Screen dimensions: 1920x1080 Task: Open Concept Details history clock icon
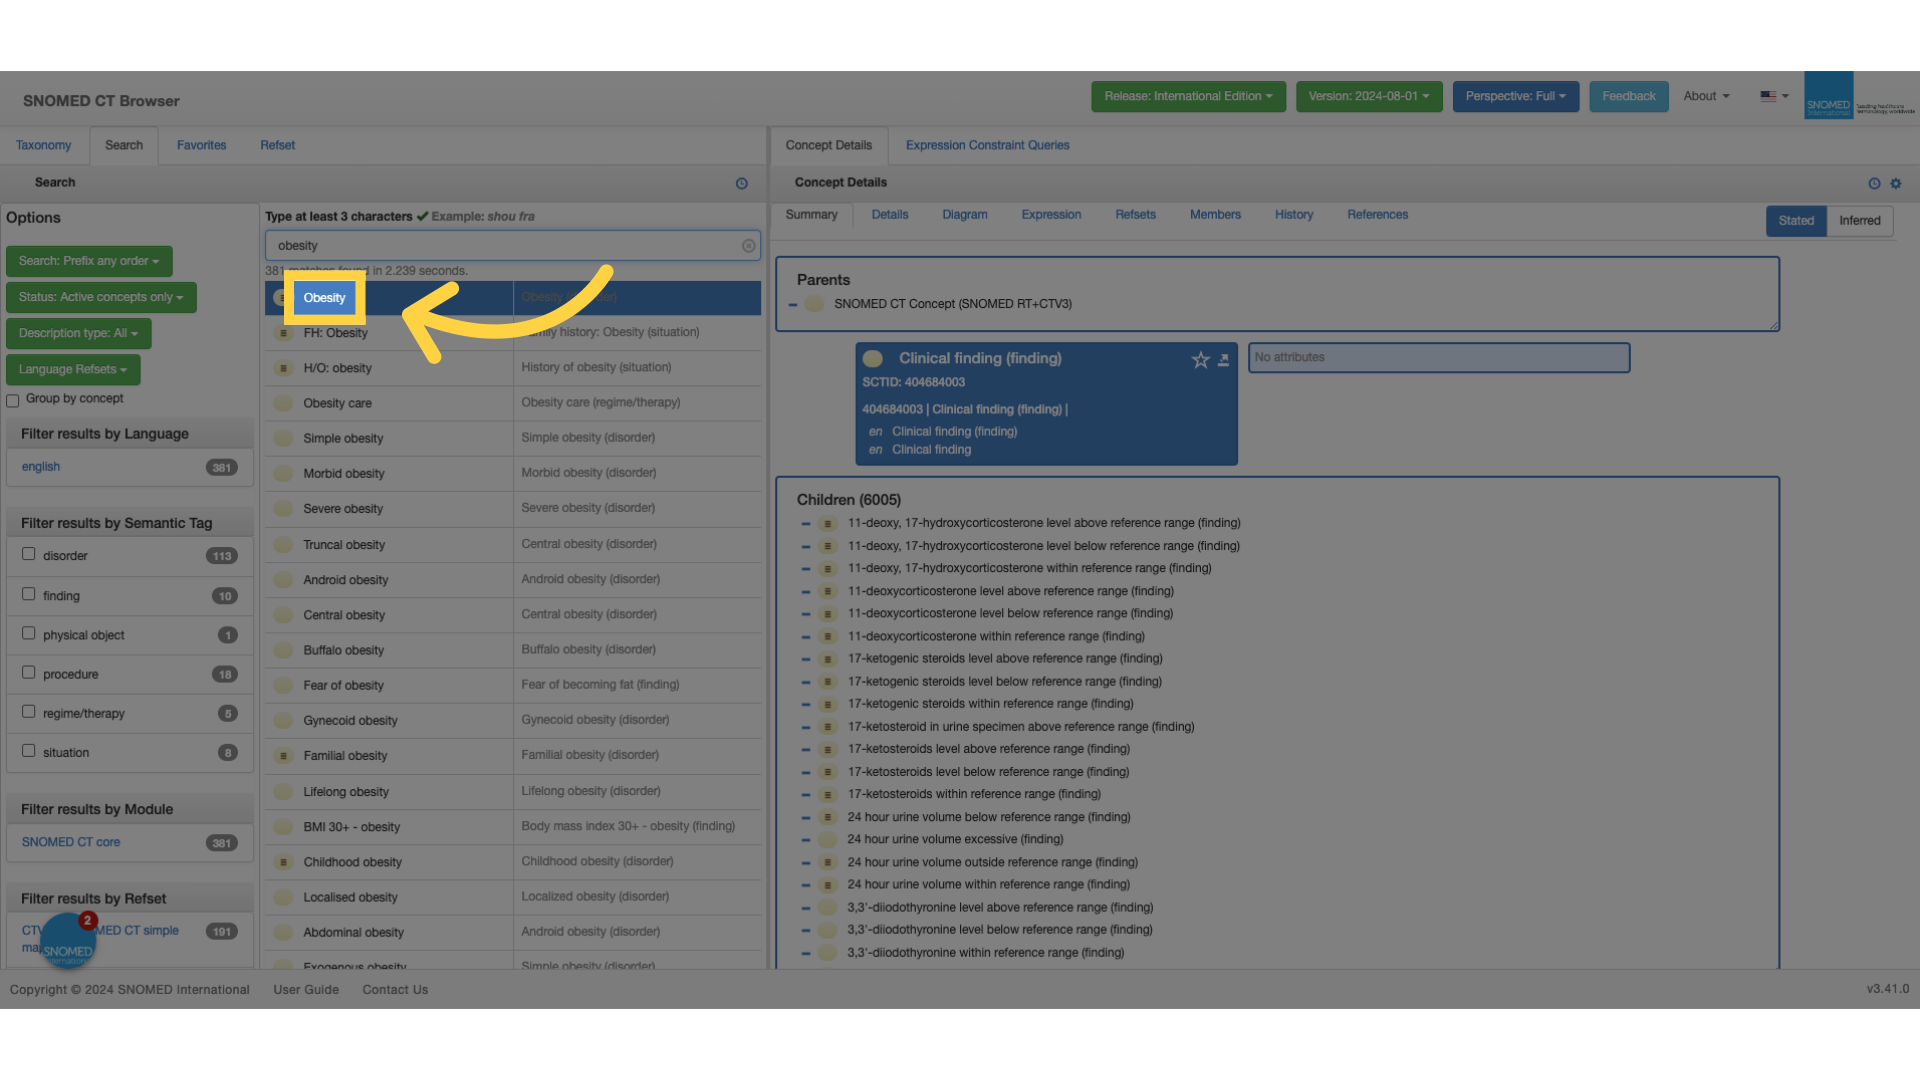[1874, 183]
